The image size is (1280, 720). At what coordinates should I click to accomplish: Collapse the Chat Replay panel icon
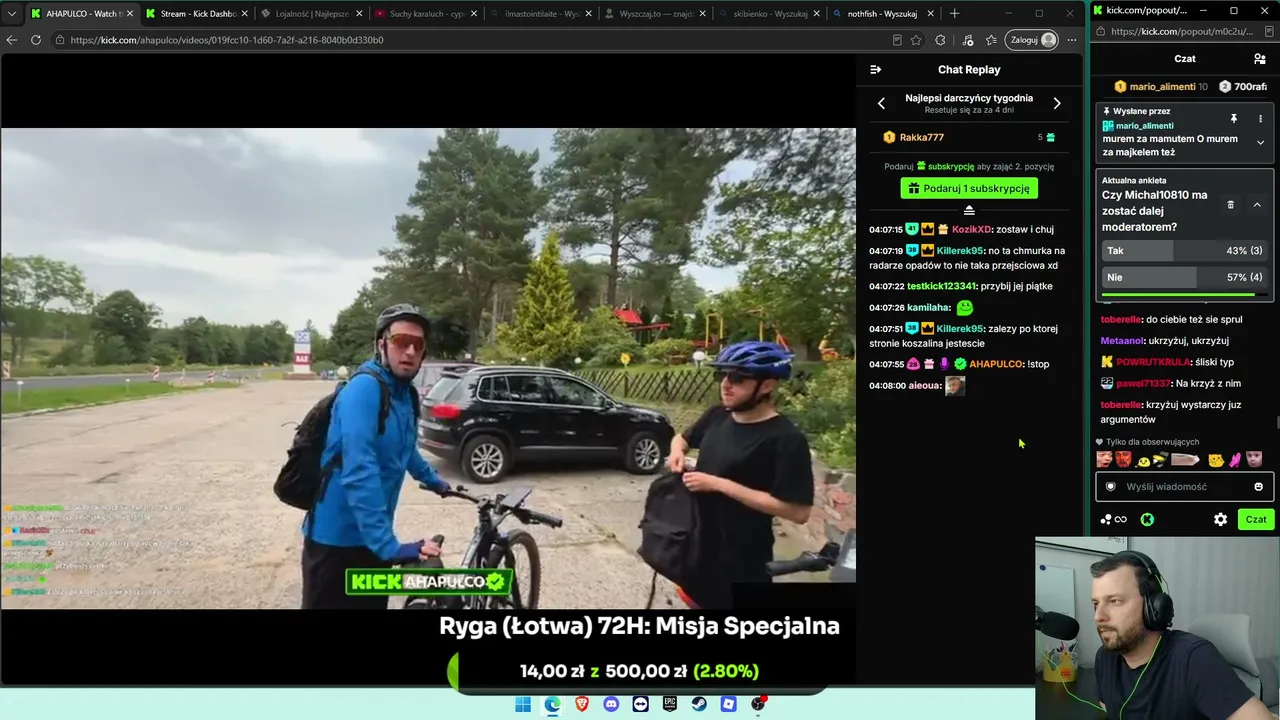tap(876, 70)
